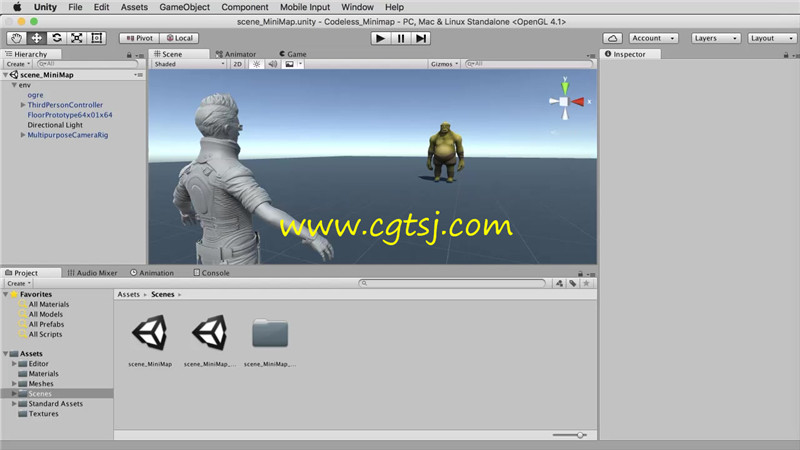
Task: Click the Save search favorite star
Action: [x=586, y=283]
